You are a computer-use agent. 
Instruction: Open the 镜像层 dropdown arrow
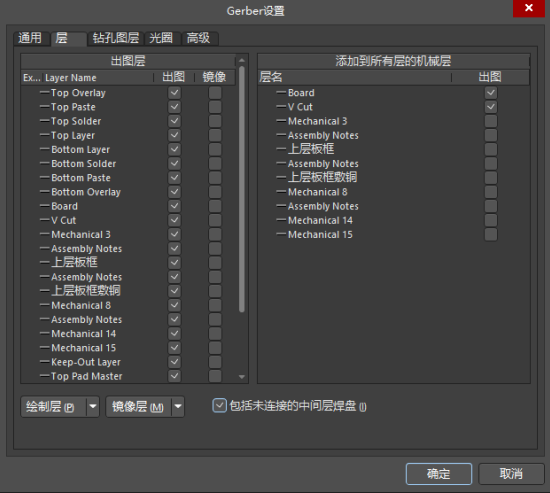(178, 407)
